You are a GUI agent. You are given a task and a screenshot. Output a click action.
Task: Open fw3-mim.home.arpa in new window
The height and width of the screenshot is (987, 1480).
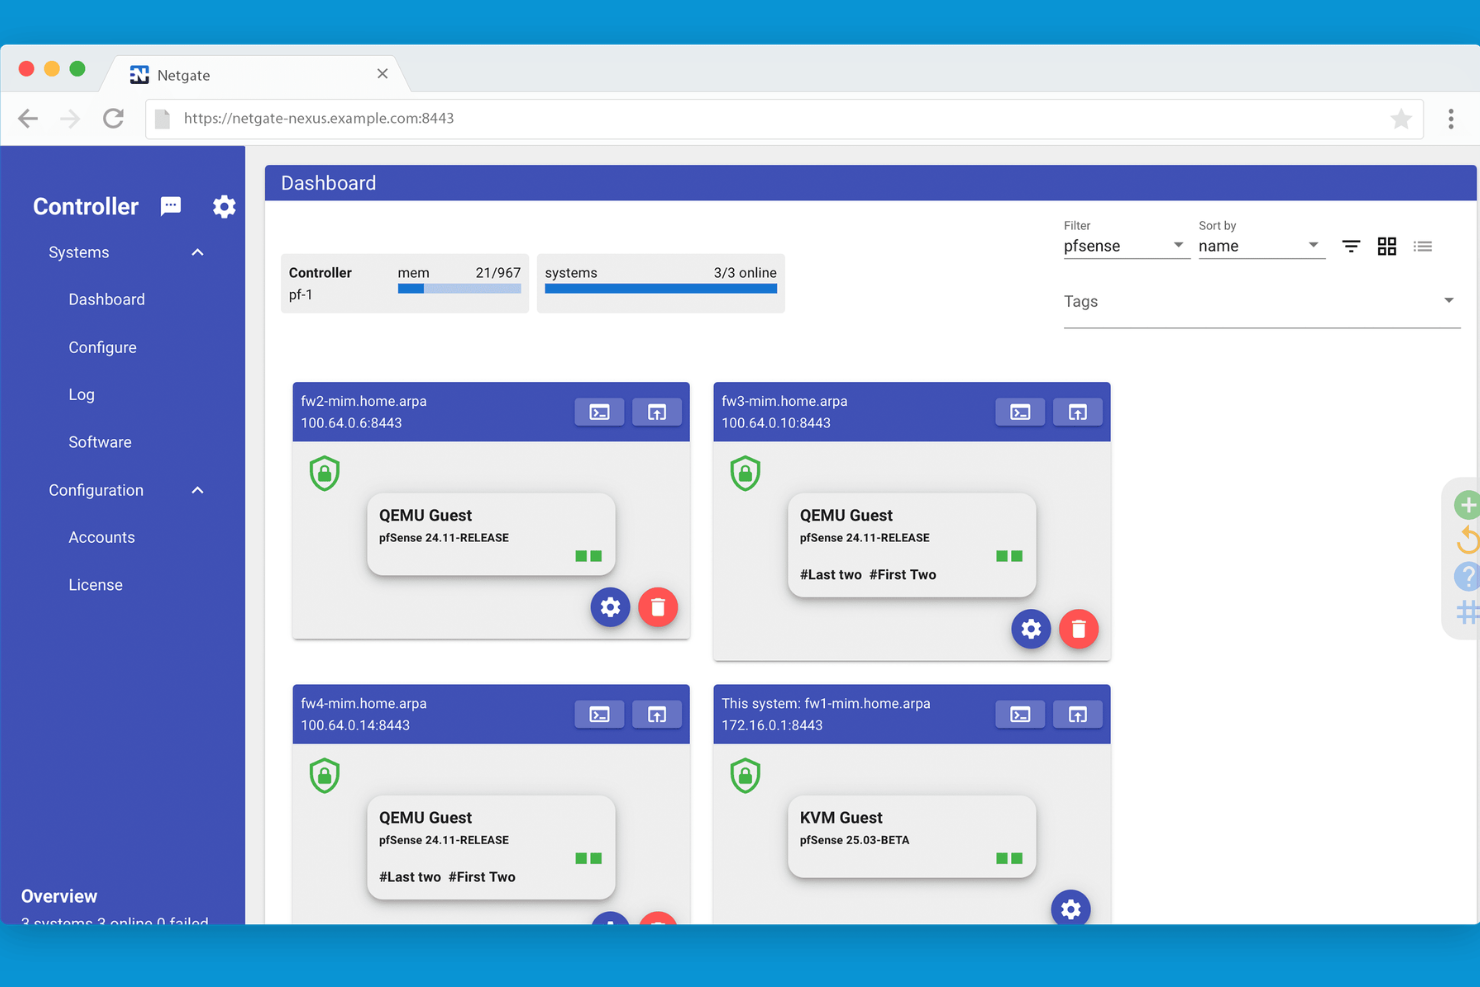(1078, 412)
